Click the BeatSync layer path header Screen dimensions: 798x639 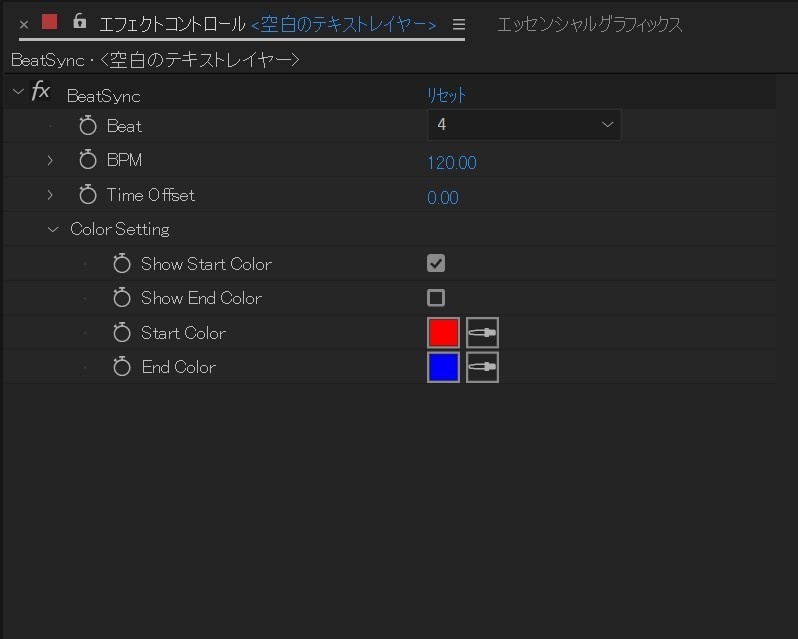click(155, 60)
